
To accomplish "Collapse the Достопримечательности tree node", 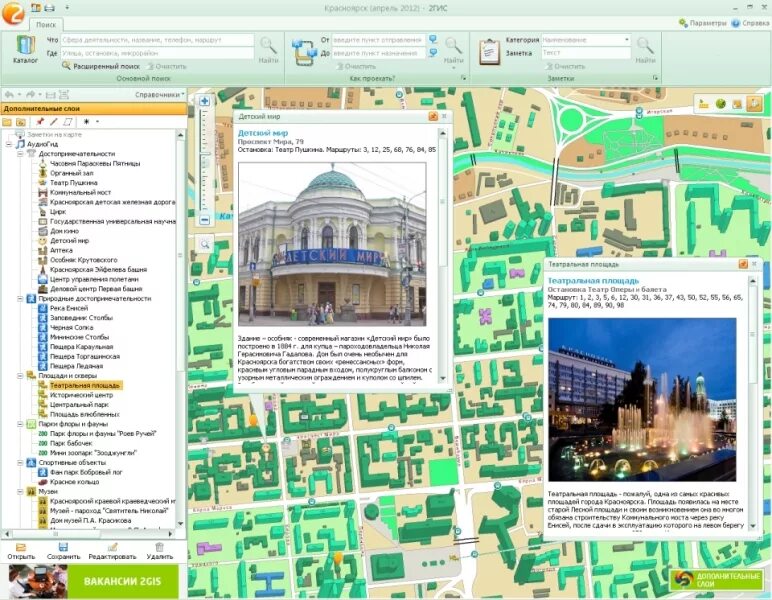I will 20,154.
